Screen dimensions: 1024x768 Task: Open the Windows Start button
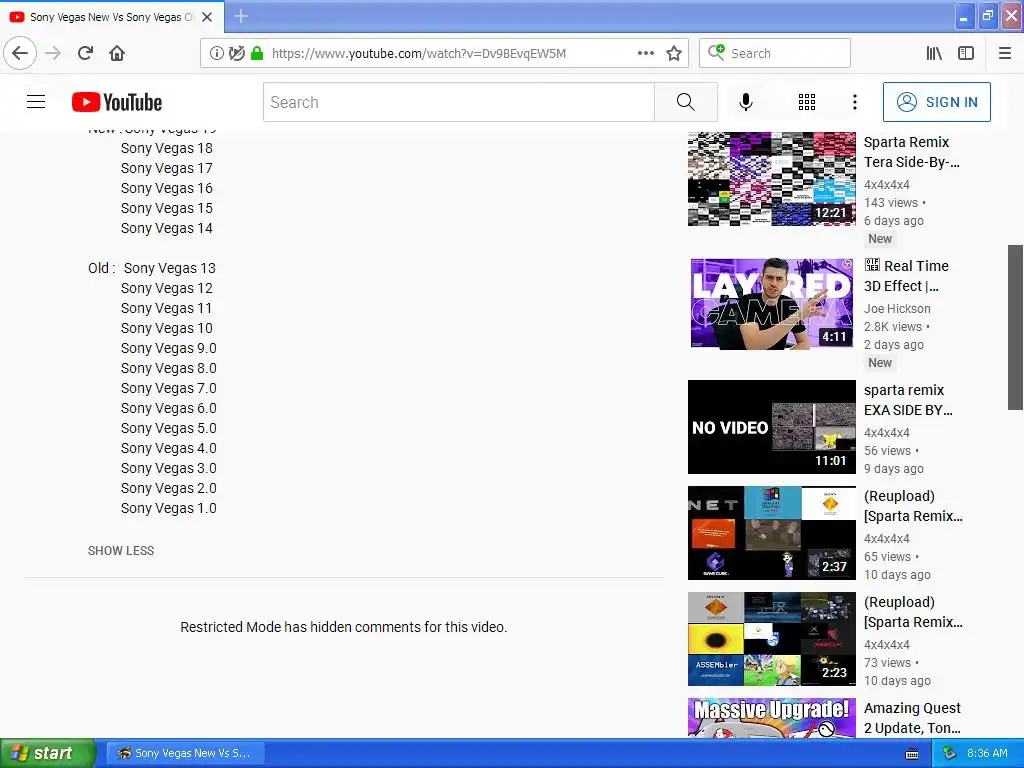coord(47,753)
